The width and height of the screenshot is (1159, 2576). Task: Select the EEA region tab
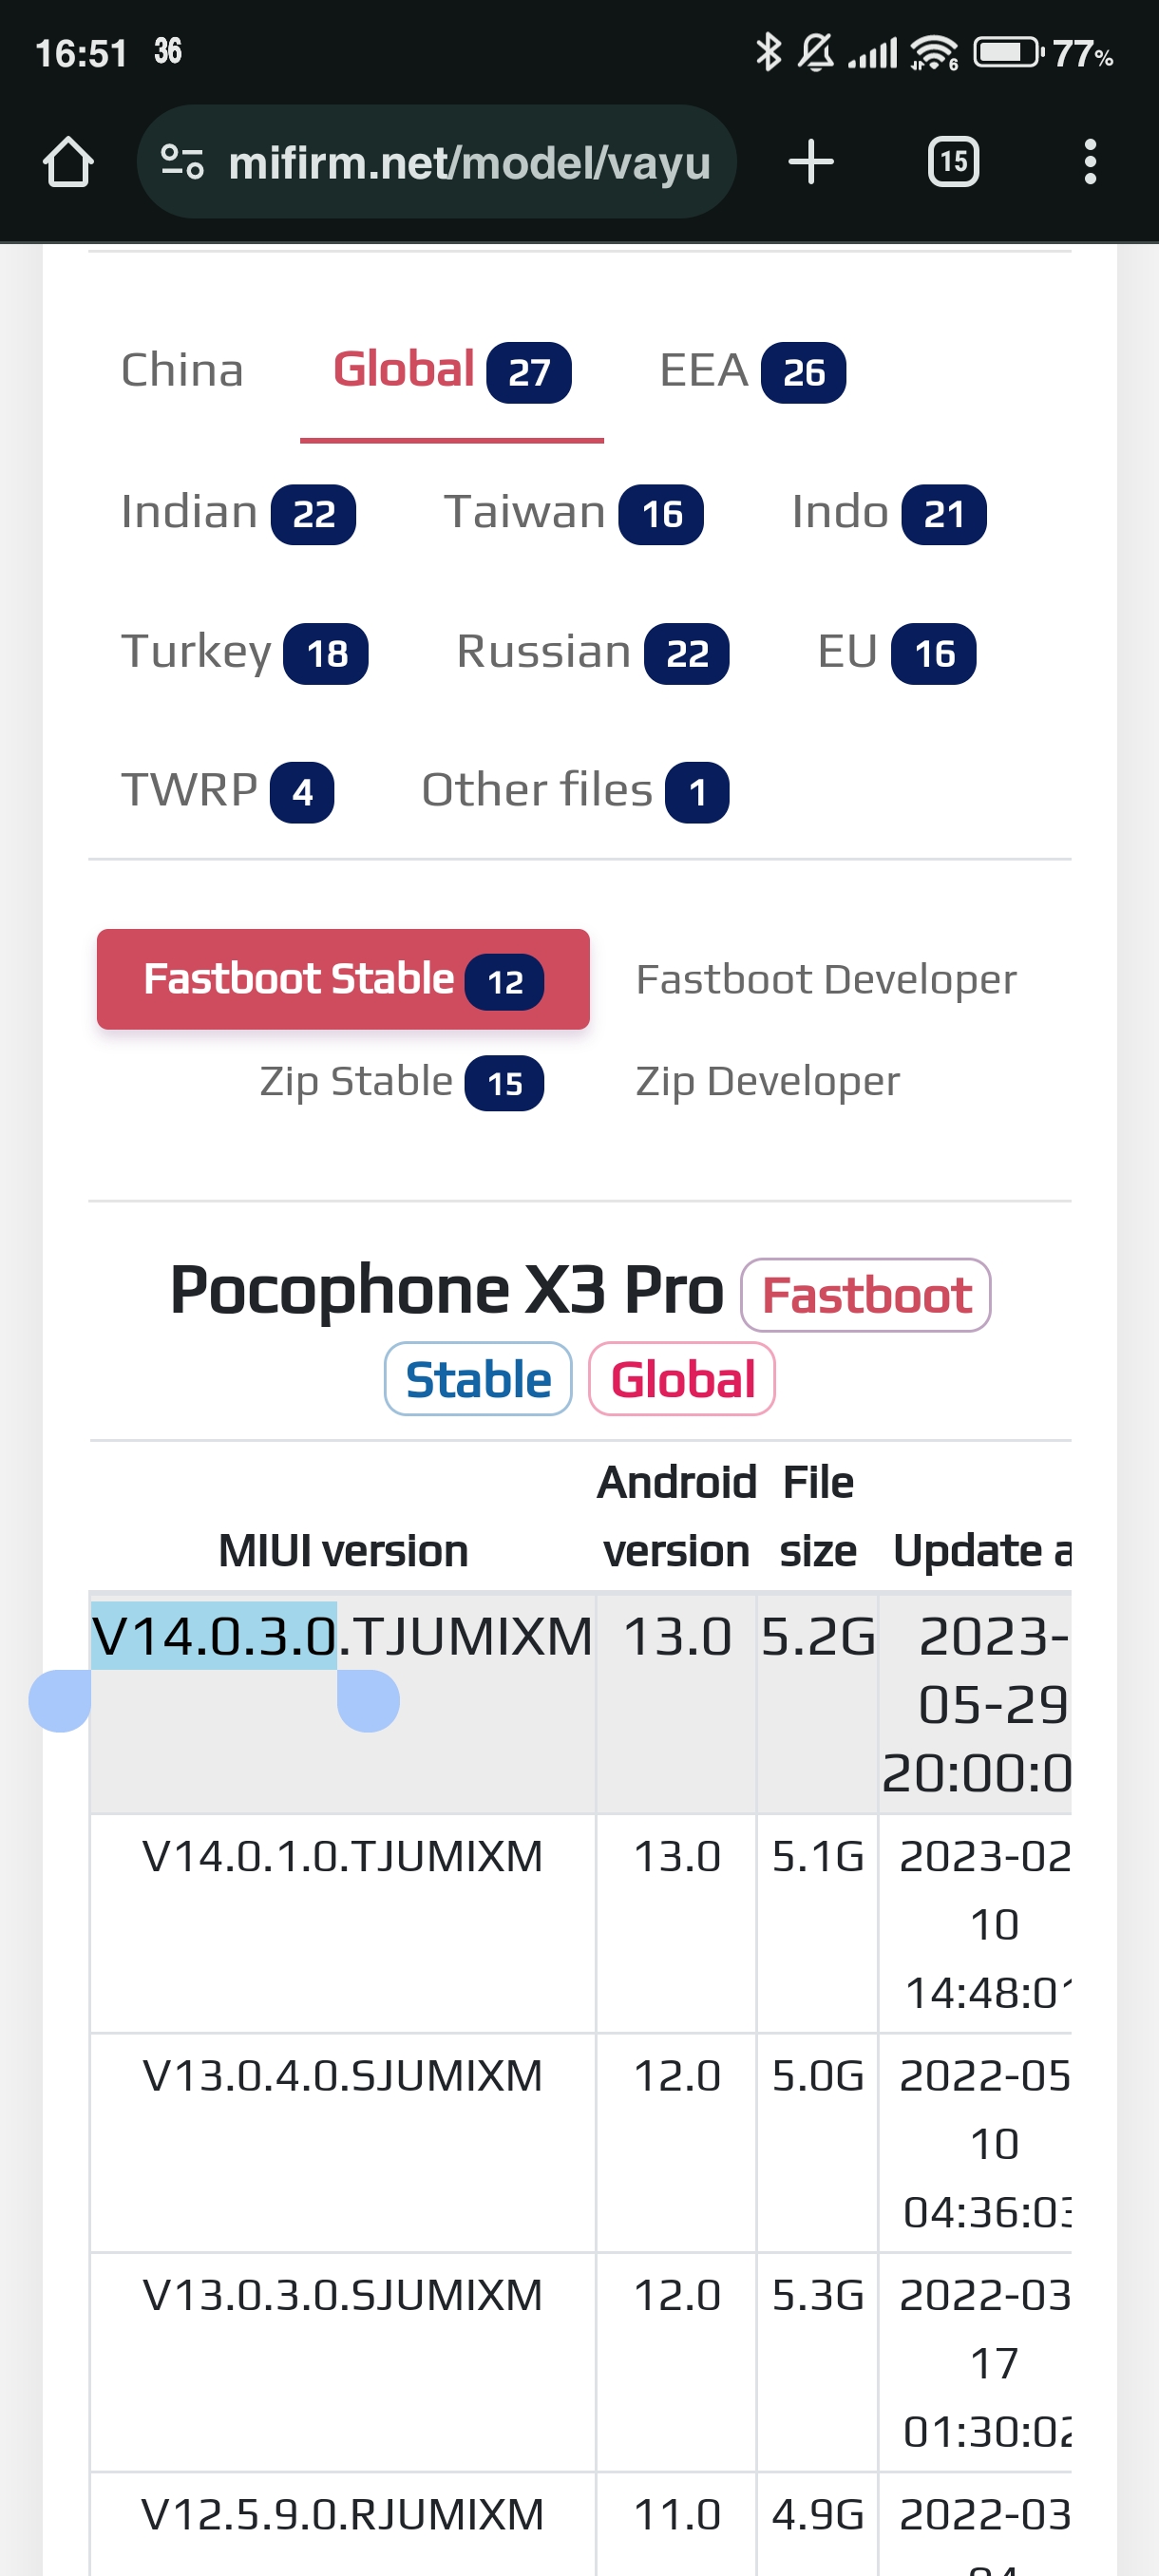click(x=751, y=371)
